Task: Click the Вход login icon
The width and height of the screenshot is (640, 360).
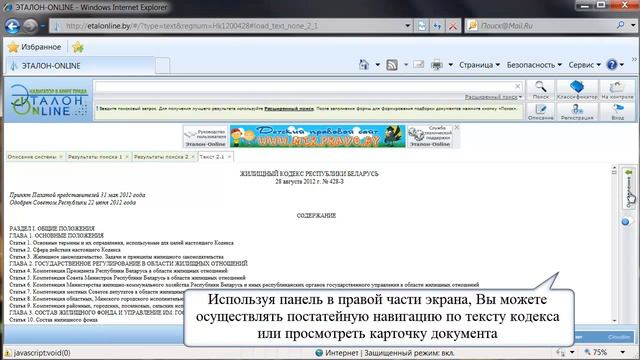Action: point(617,111)
